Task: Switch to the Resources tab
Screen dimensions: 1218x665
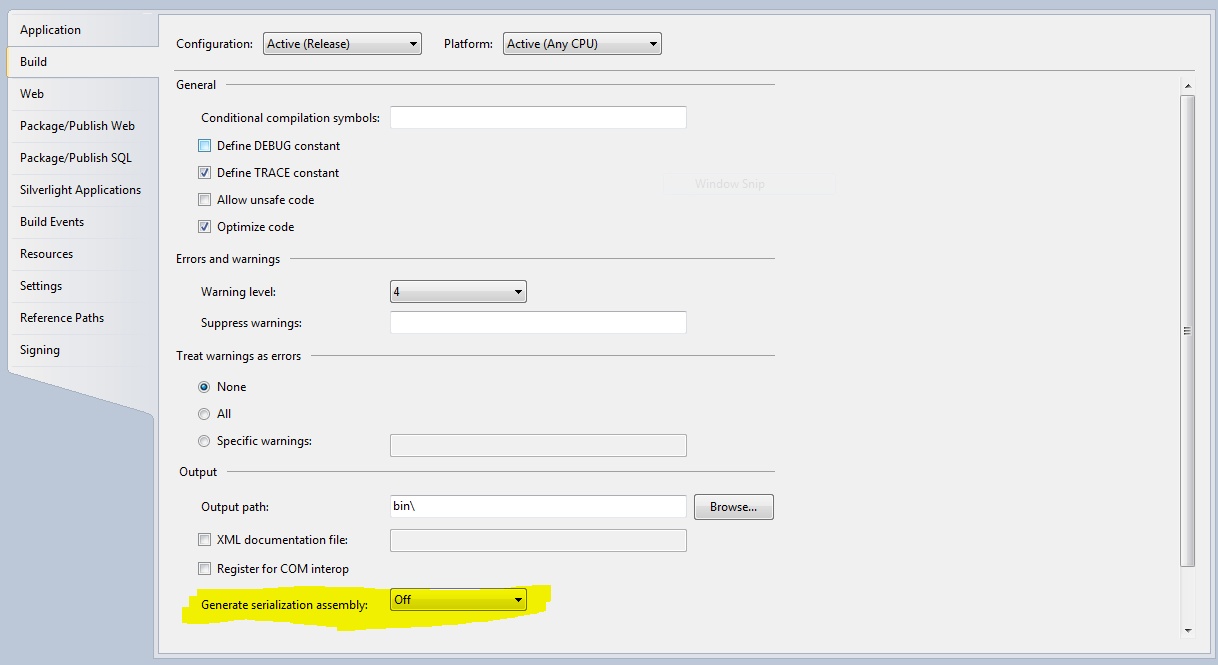Action: pyautogui.click(x=82, y=254)
